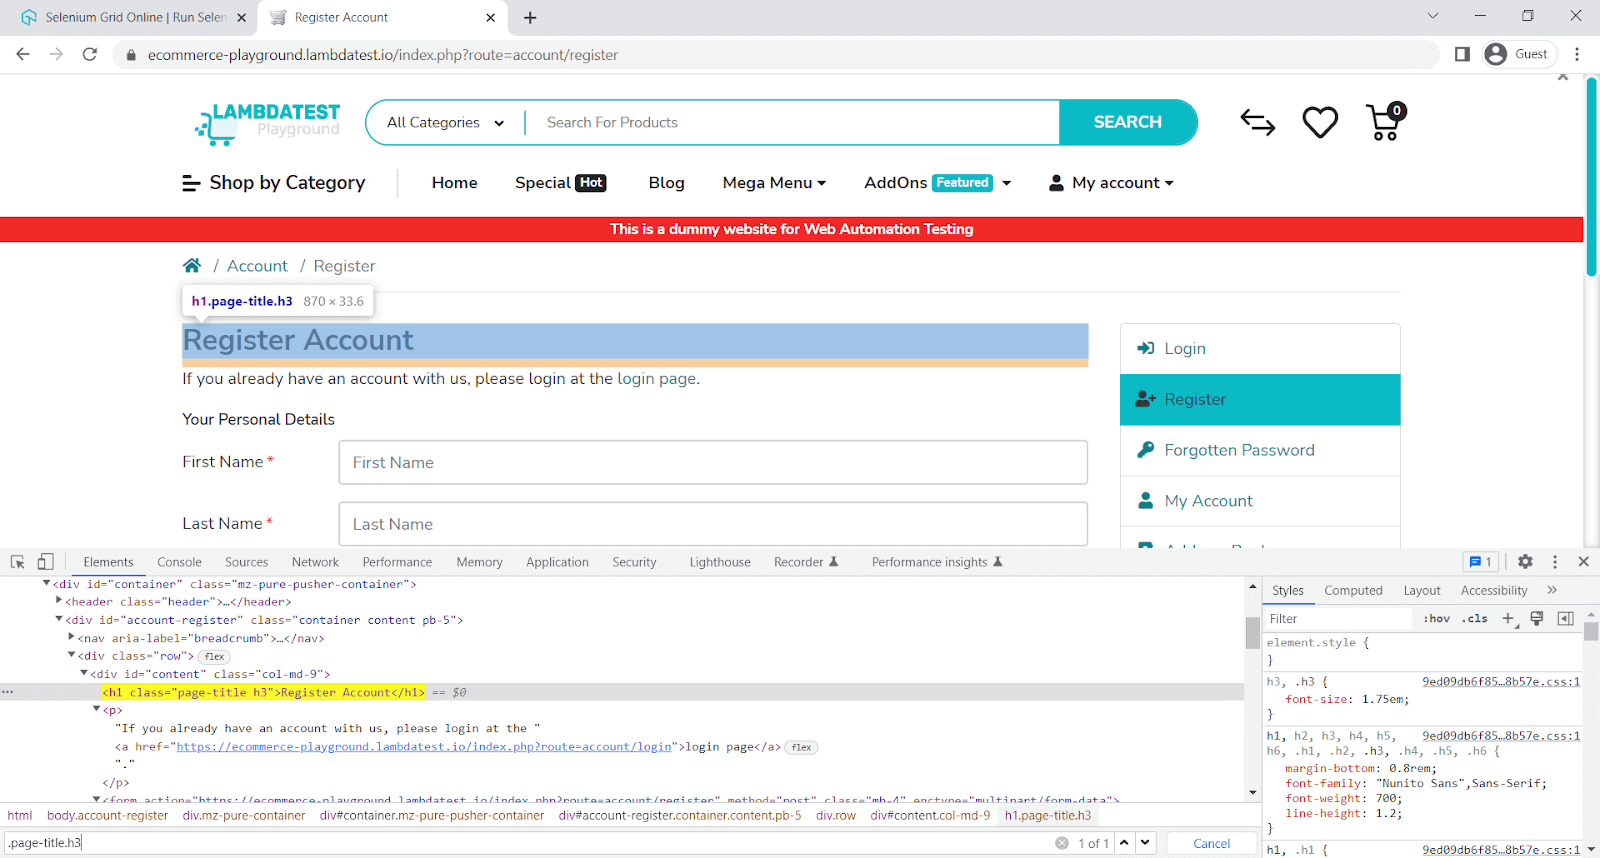Image resolution: width=1600 pixels, height=858 pixels.
Task: Switch to the Sources tab
Action: [246, 562]
